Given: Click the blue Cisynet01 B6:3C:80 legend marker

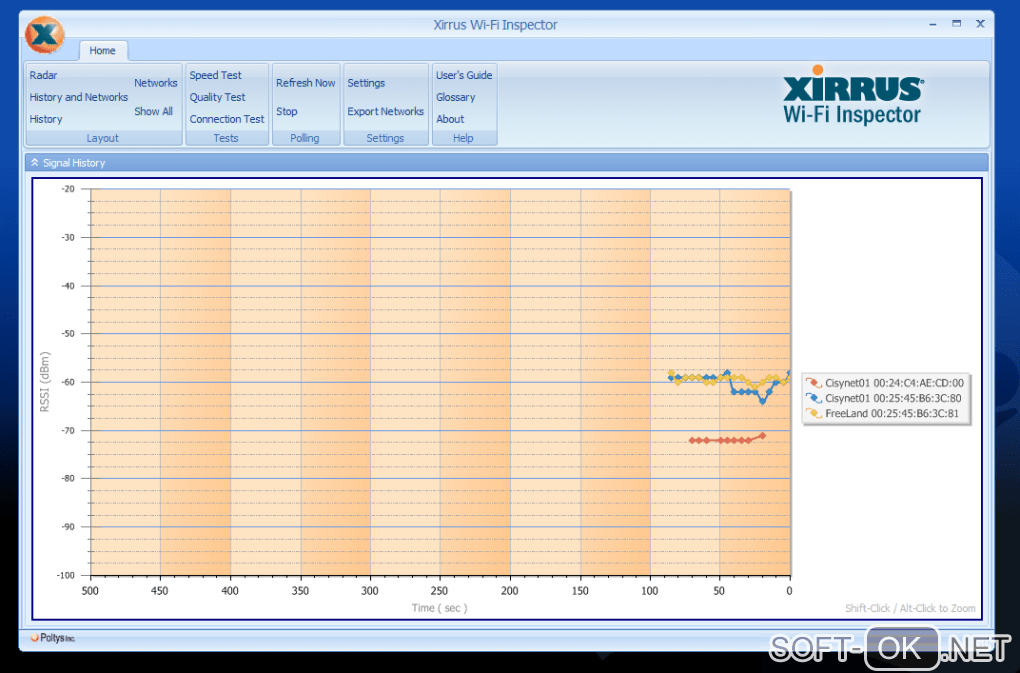Looking at the screenshot, I should click(x=814, y=398).
